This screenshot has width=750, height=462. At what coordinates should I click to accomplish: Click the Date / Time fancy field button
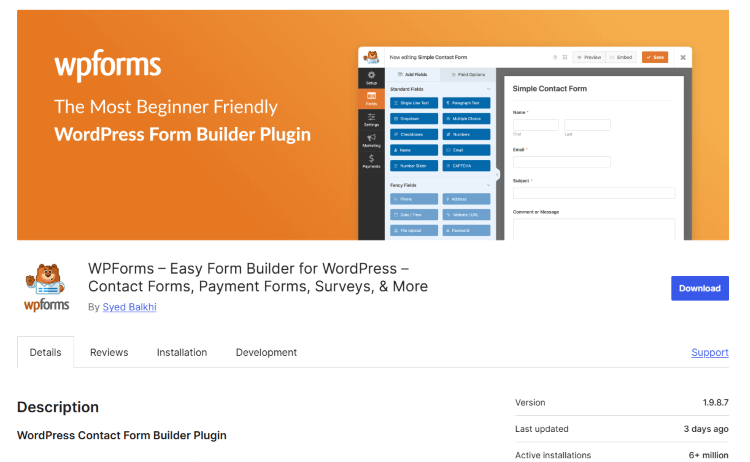click(414, 215)
